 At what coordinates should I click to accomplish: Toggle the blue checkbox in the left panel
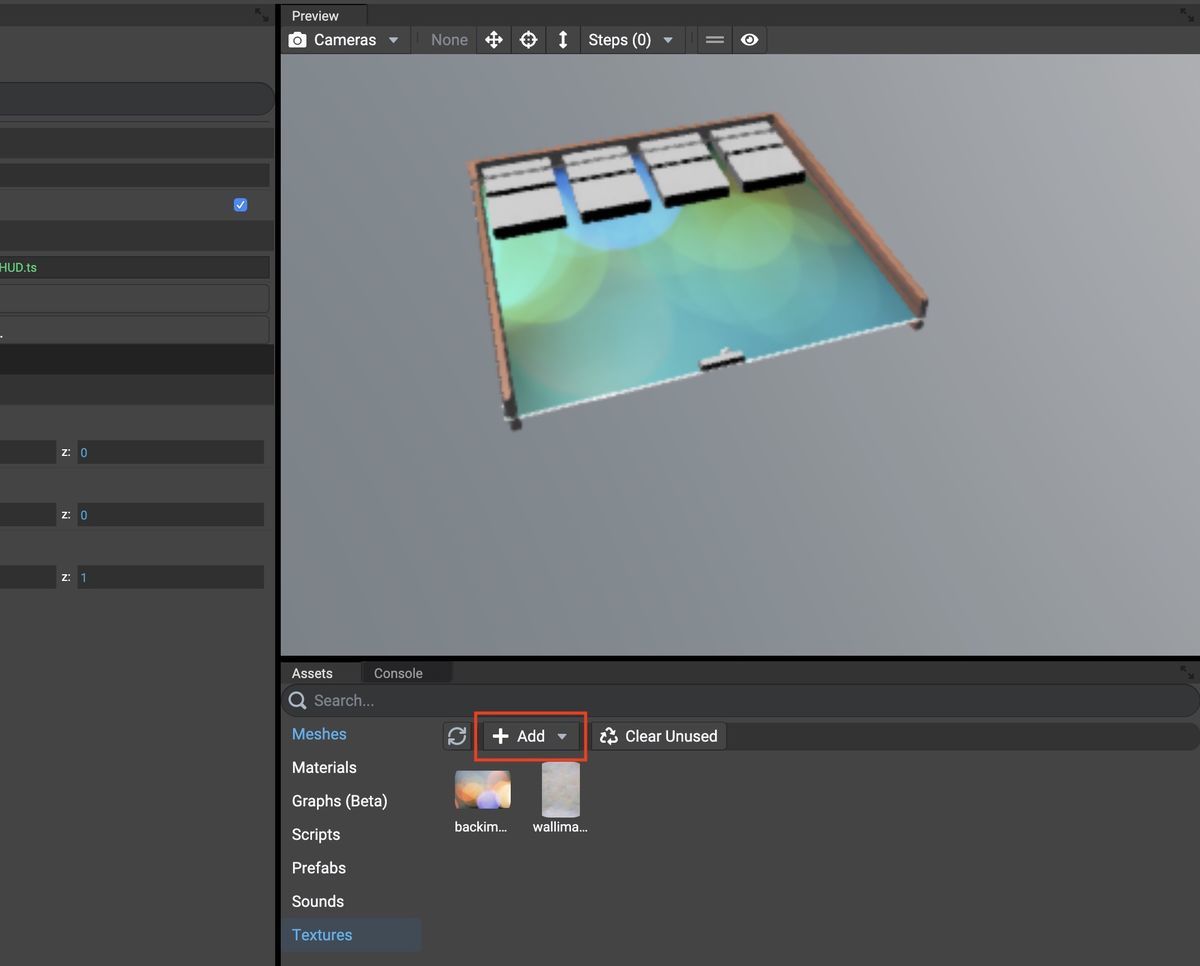(240, 204)
